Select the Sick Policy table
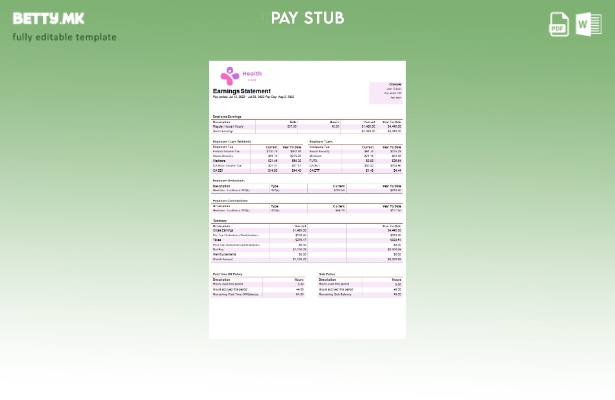This screenshot has height=400, width=615. pos(360,285)
